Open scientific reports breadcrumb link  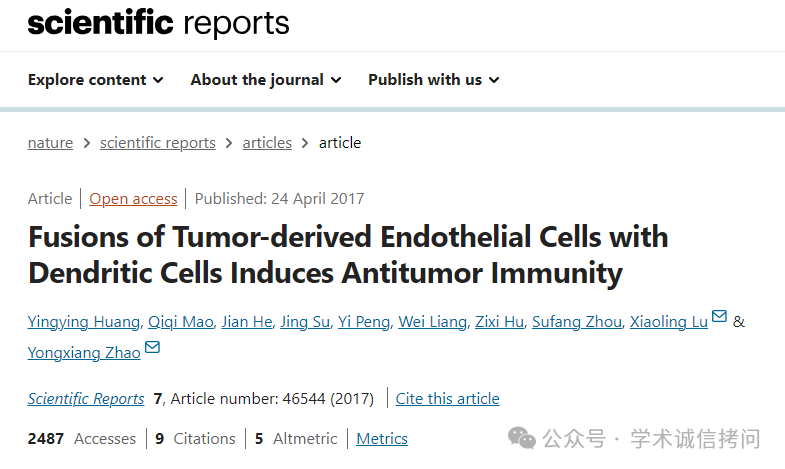coord(158,143)
